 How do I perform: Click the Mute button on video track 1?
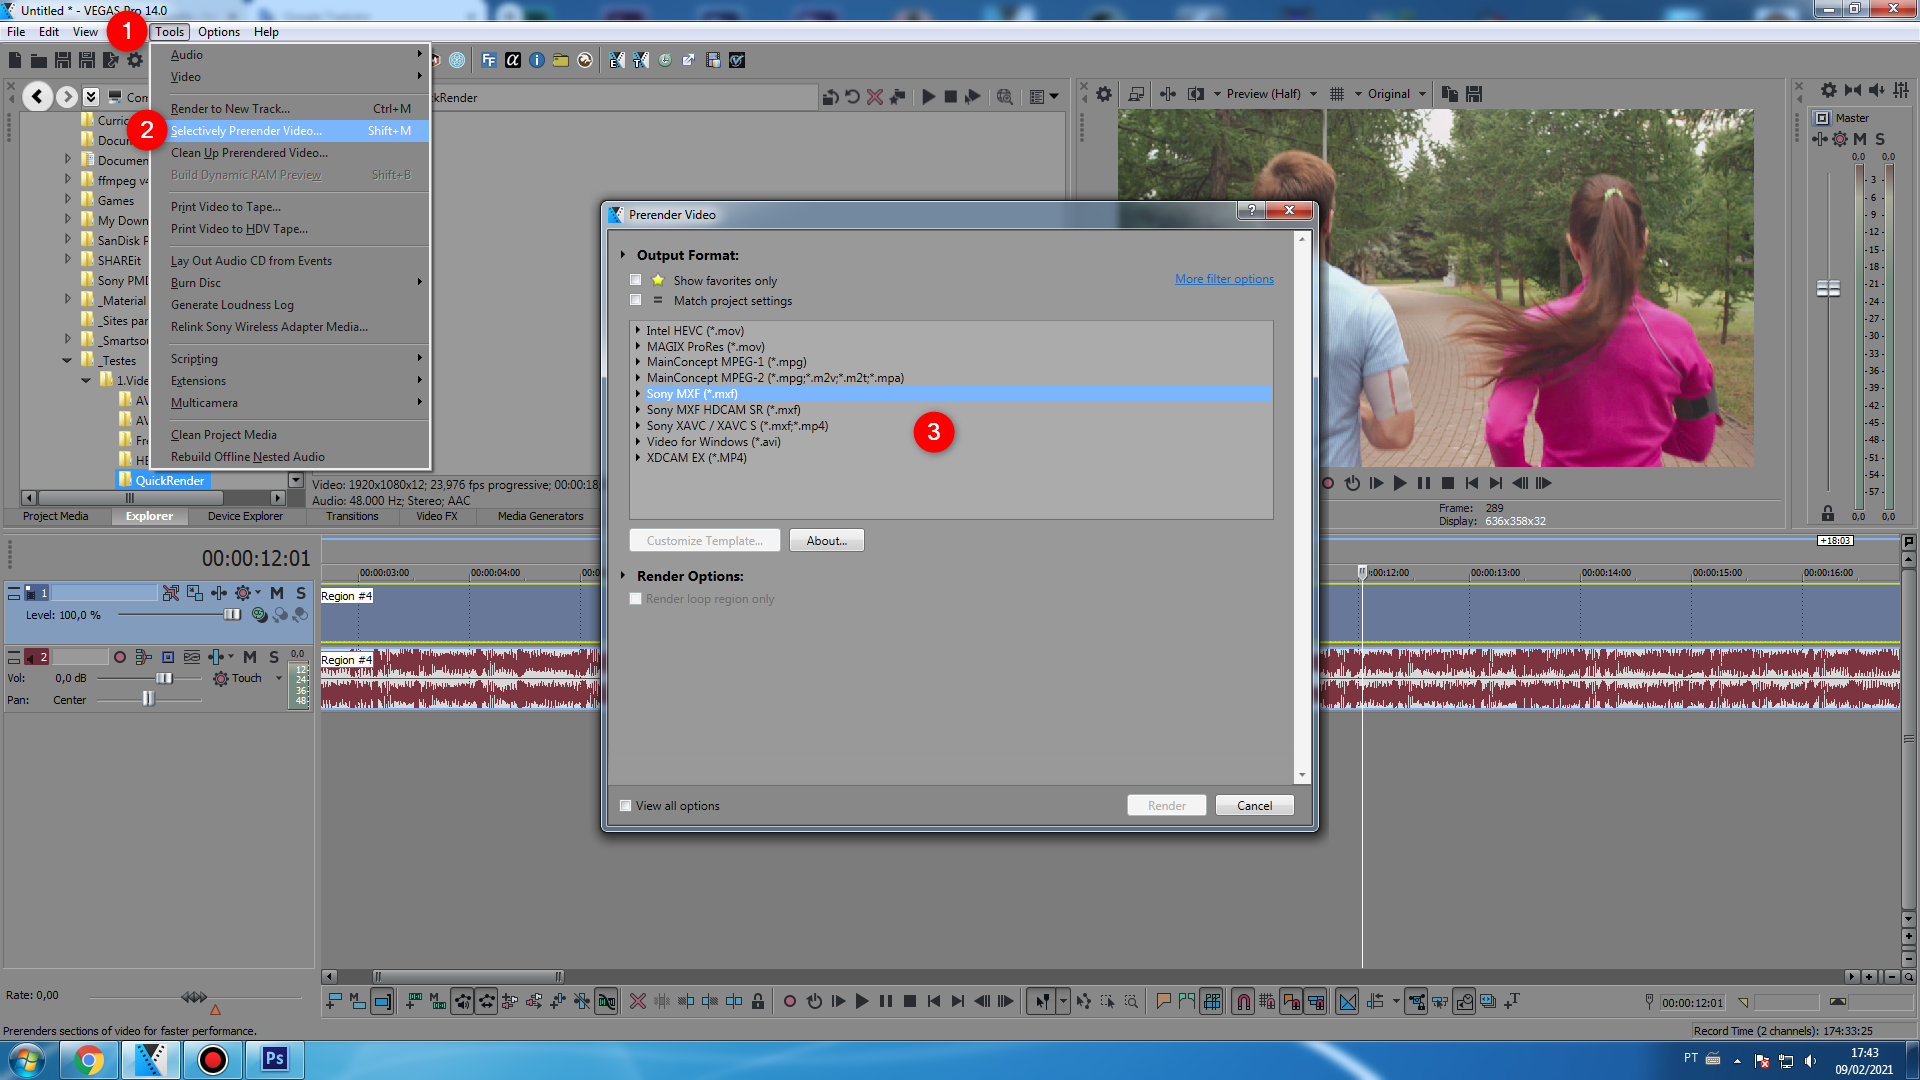point(277,593)
